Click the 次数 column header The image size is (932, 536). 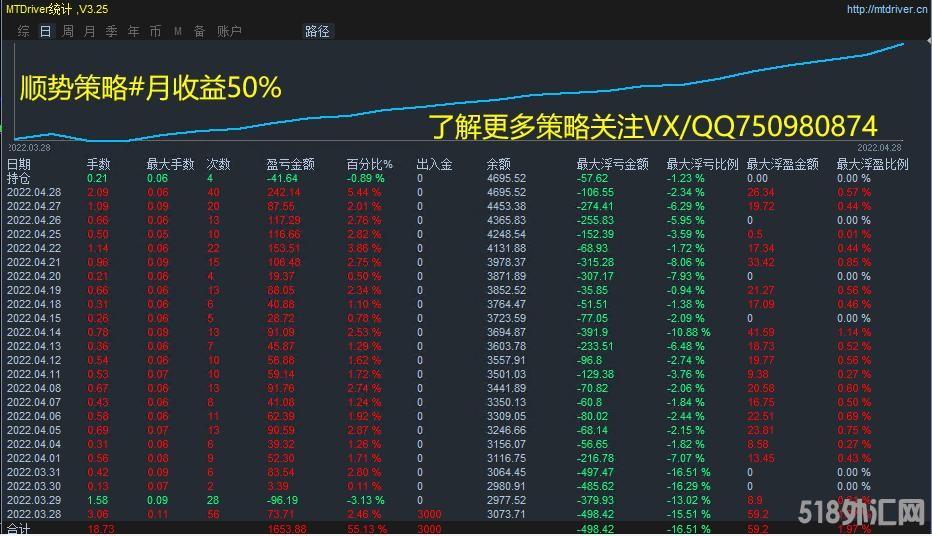pyautogui.click(x=218, y=165)
